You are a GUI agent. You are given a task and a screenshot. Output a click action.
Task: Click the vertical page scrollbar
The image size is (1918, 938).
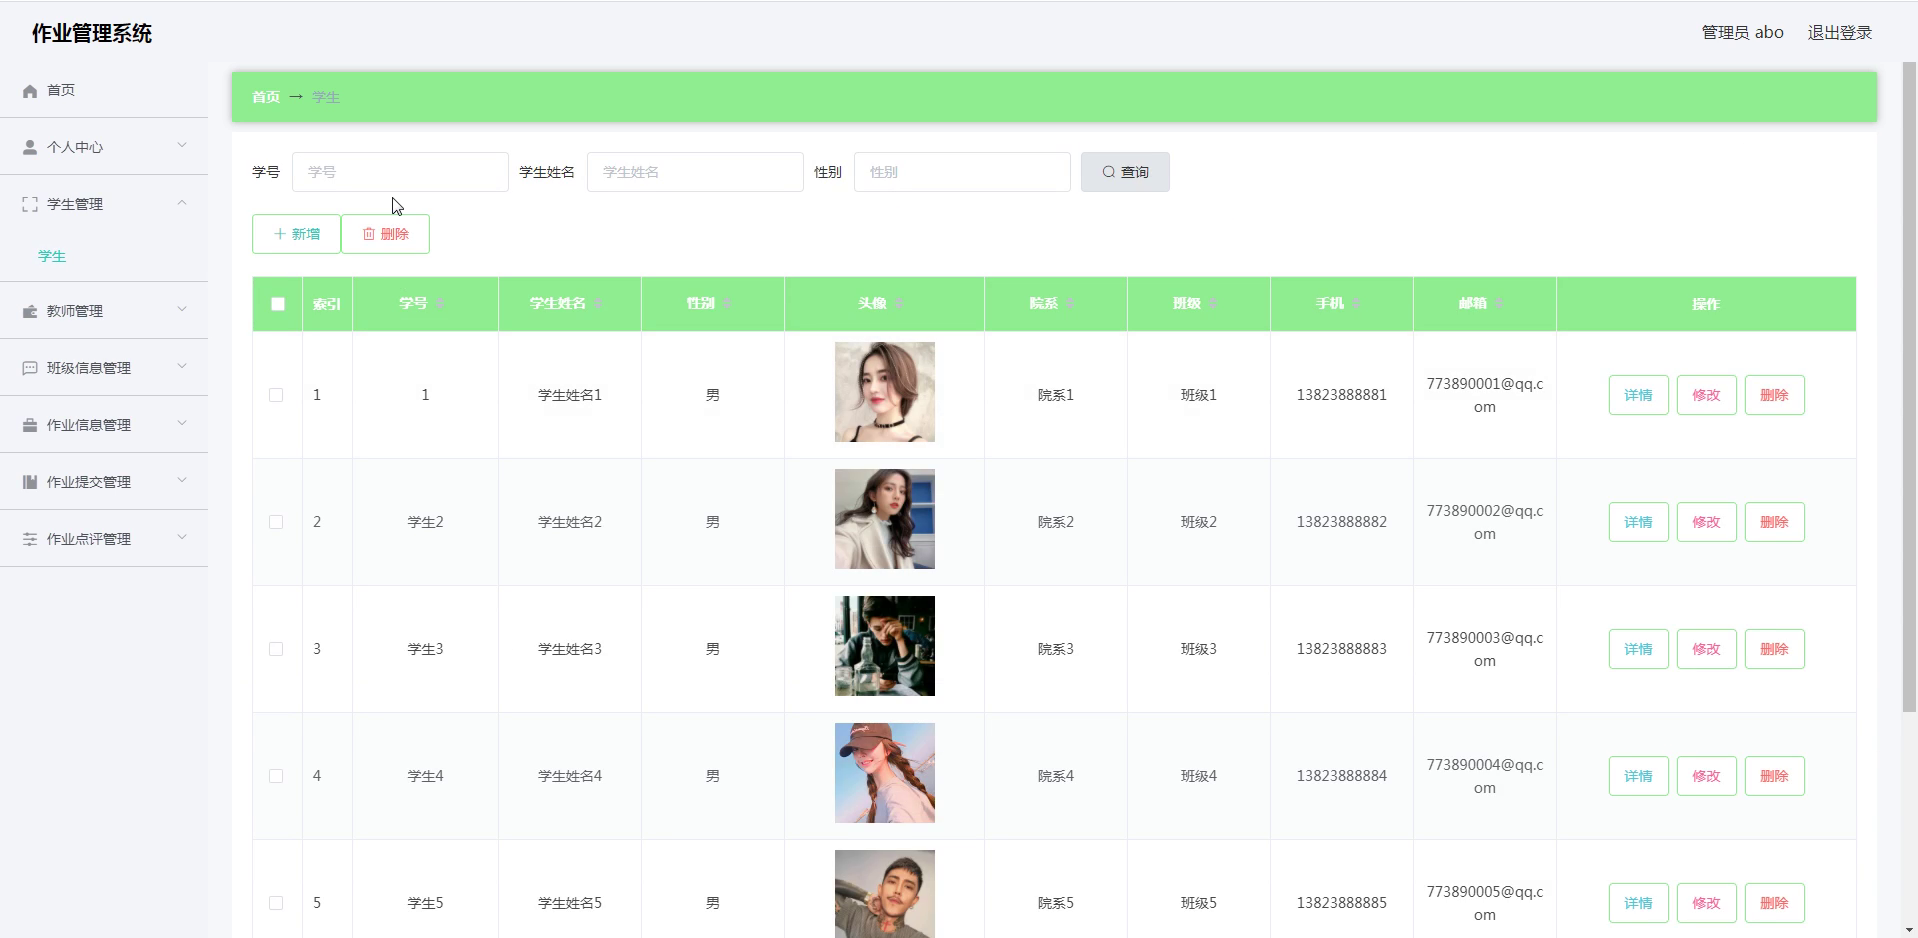tap(1909, 387)
